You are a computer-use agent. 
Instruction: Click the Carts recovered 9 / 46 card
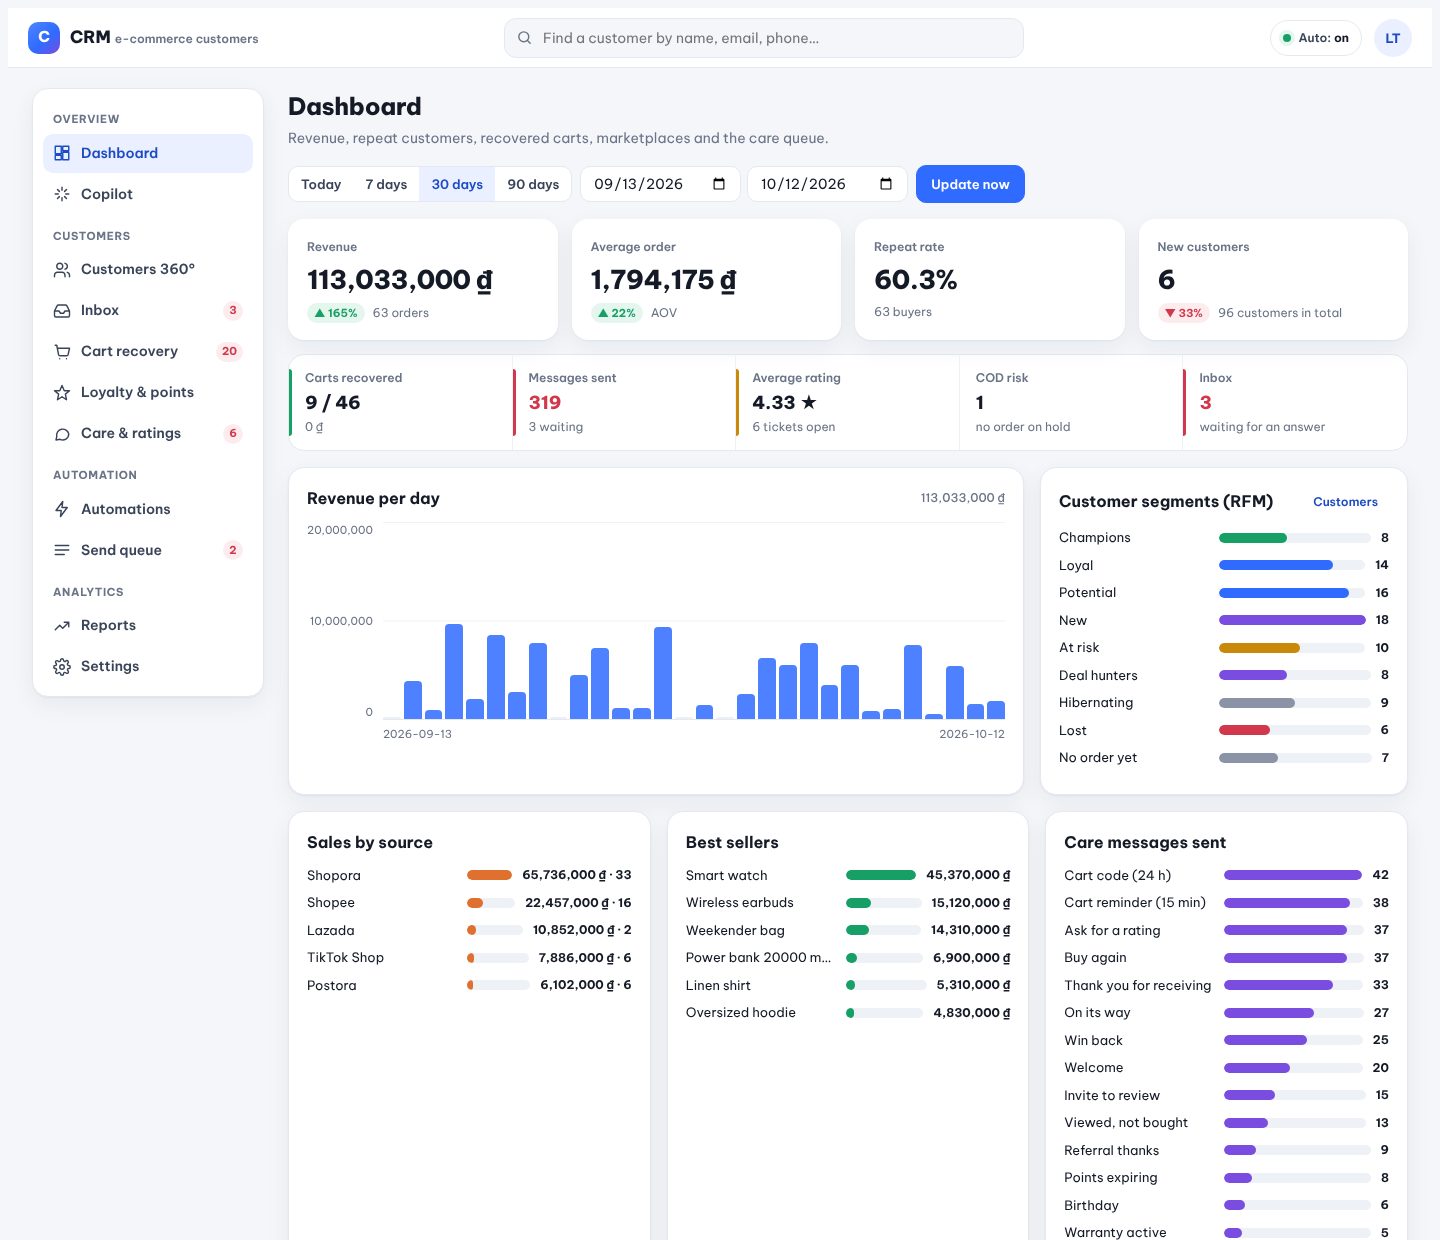pos(400,402)
